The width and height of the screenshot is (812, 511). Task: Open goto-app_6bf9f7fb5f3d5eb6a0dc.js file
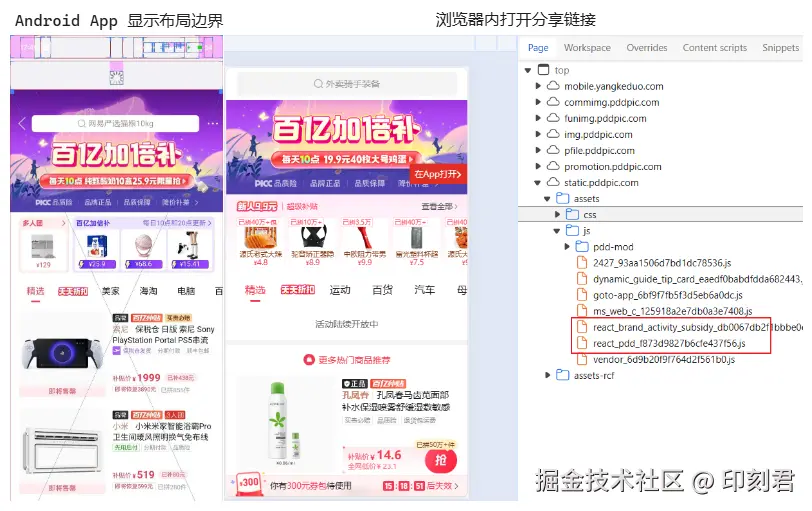[668, 295]
